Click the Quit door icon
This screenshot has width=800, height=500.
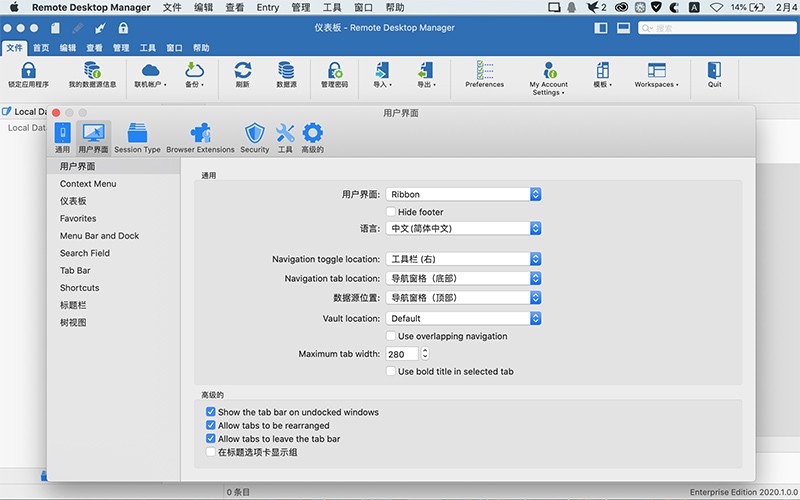tap(714, 70)
